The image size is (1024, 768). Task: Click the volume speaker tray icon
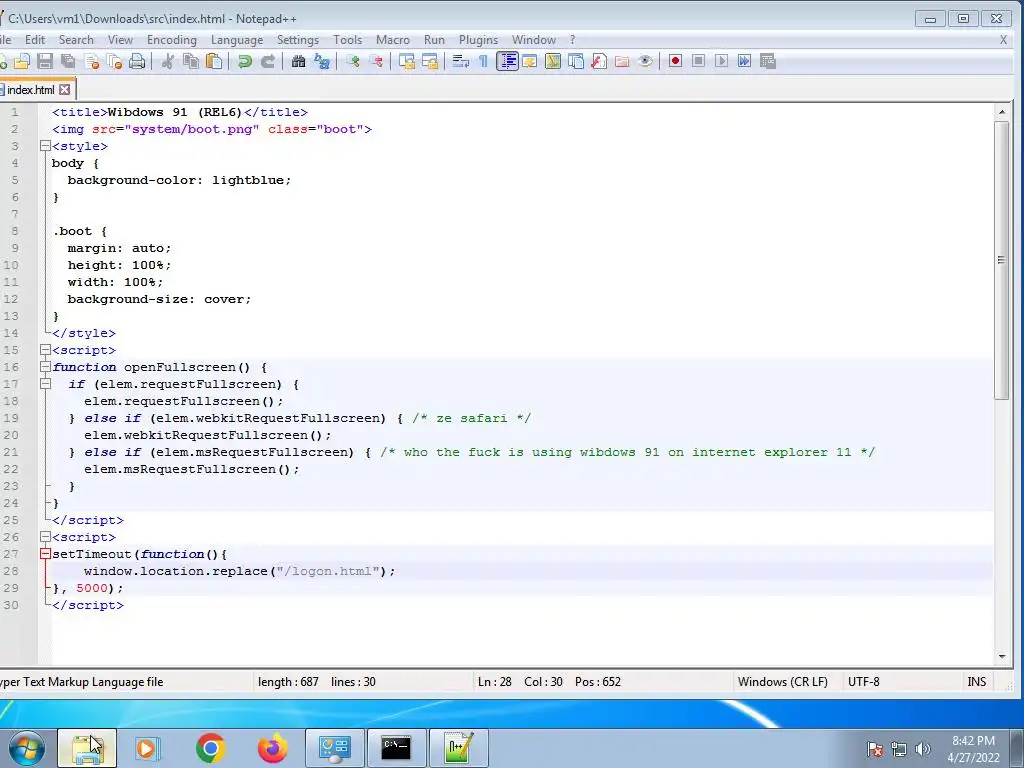coord(922,749)
